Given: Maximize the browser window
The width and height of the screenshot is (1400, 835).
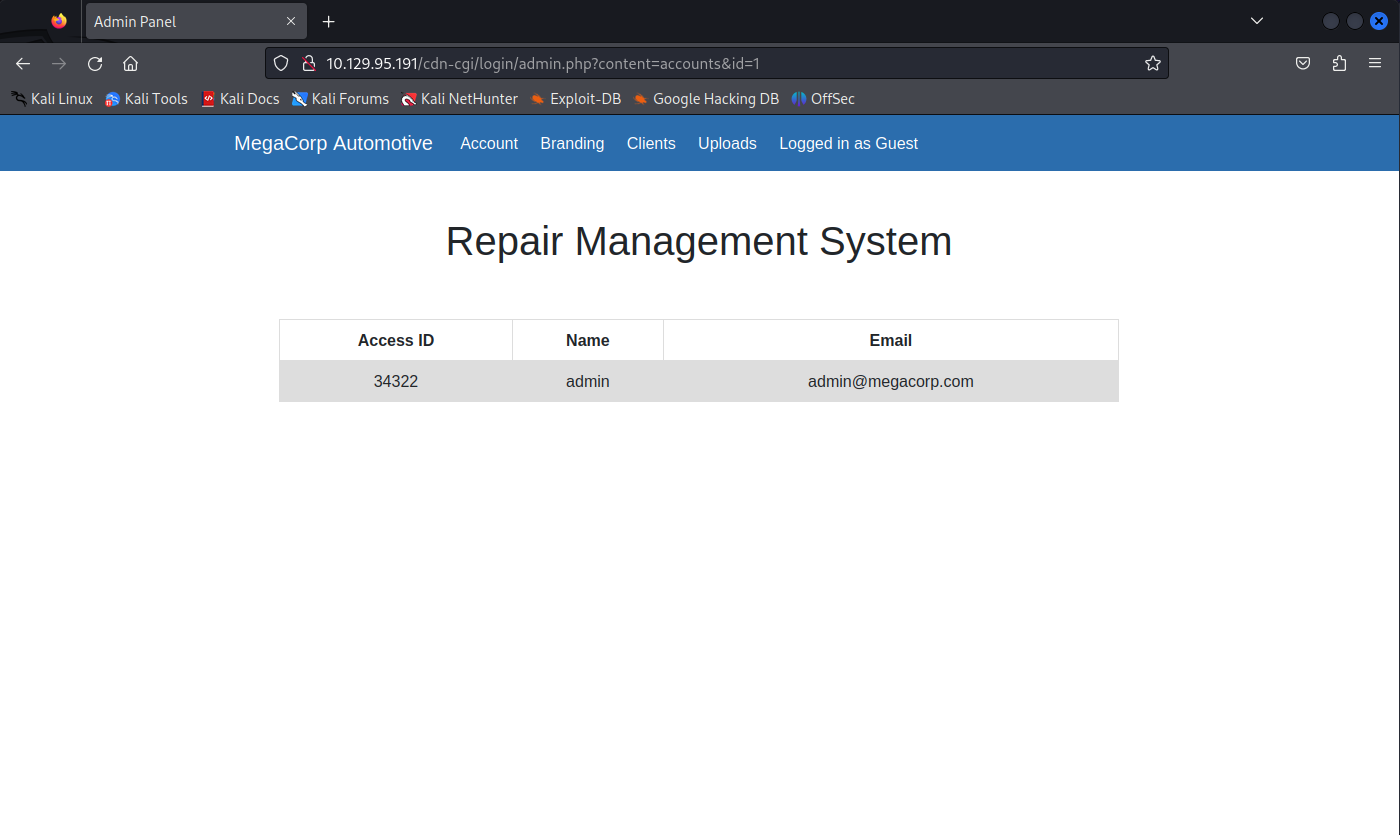Looking at the screenshot, I should (x=1355, y=21).
